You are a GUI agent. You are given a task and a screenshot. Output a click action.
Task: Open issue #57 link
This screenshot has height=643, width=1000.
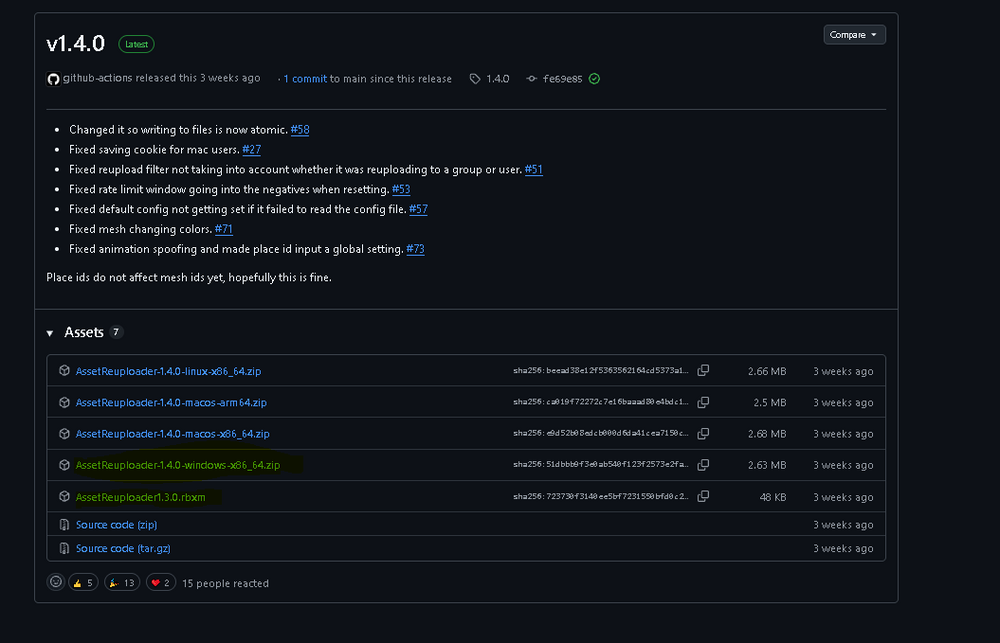[418, 209]
